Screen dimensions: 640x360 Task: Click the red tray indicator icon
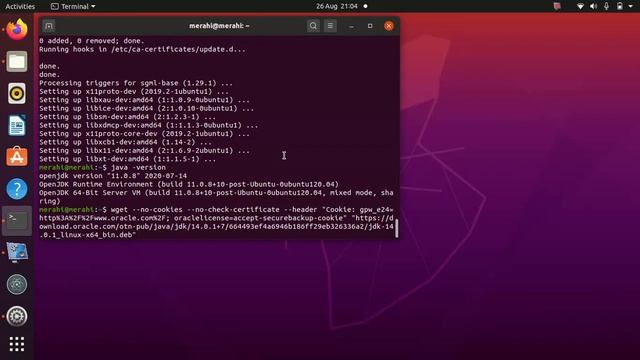[557, 6]
